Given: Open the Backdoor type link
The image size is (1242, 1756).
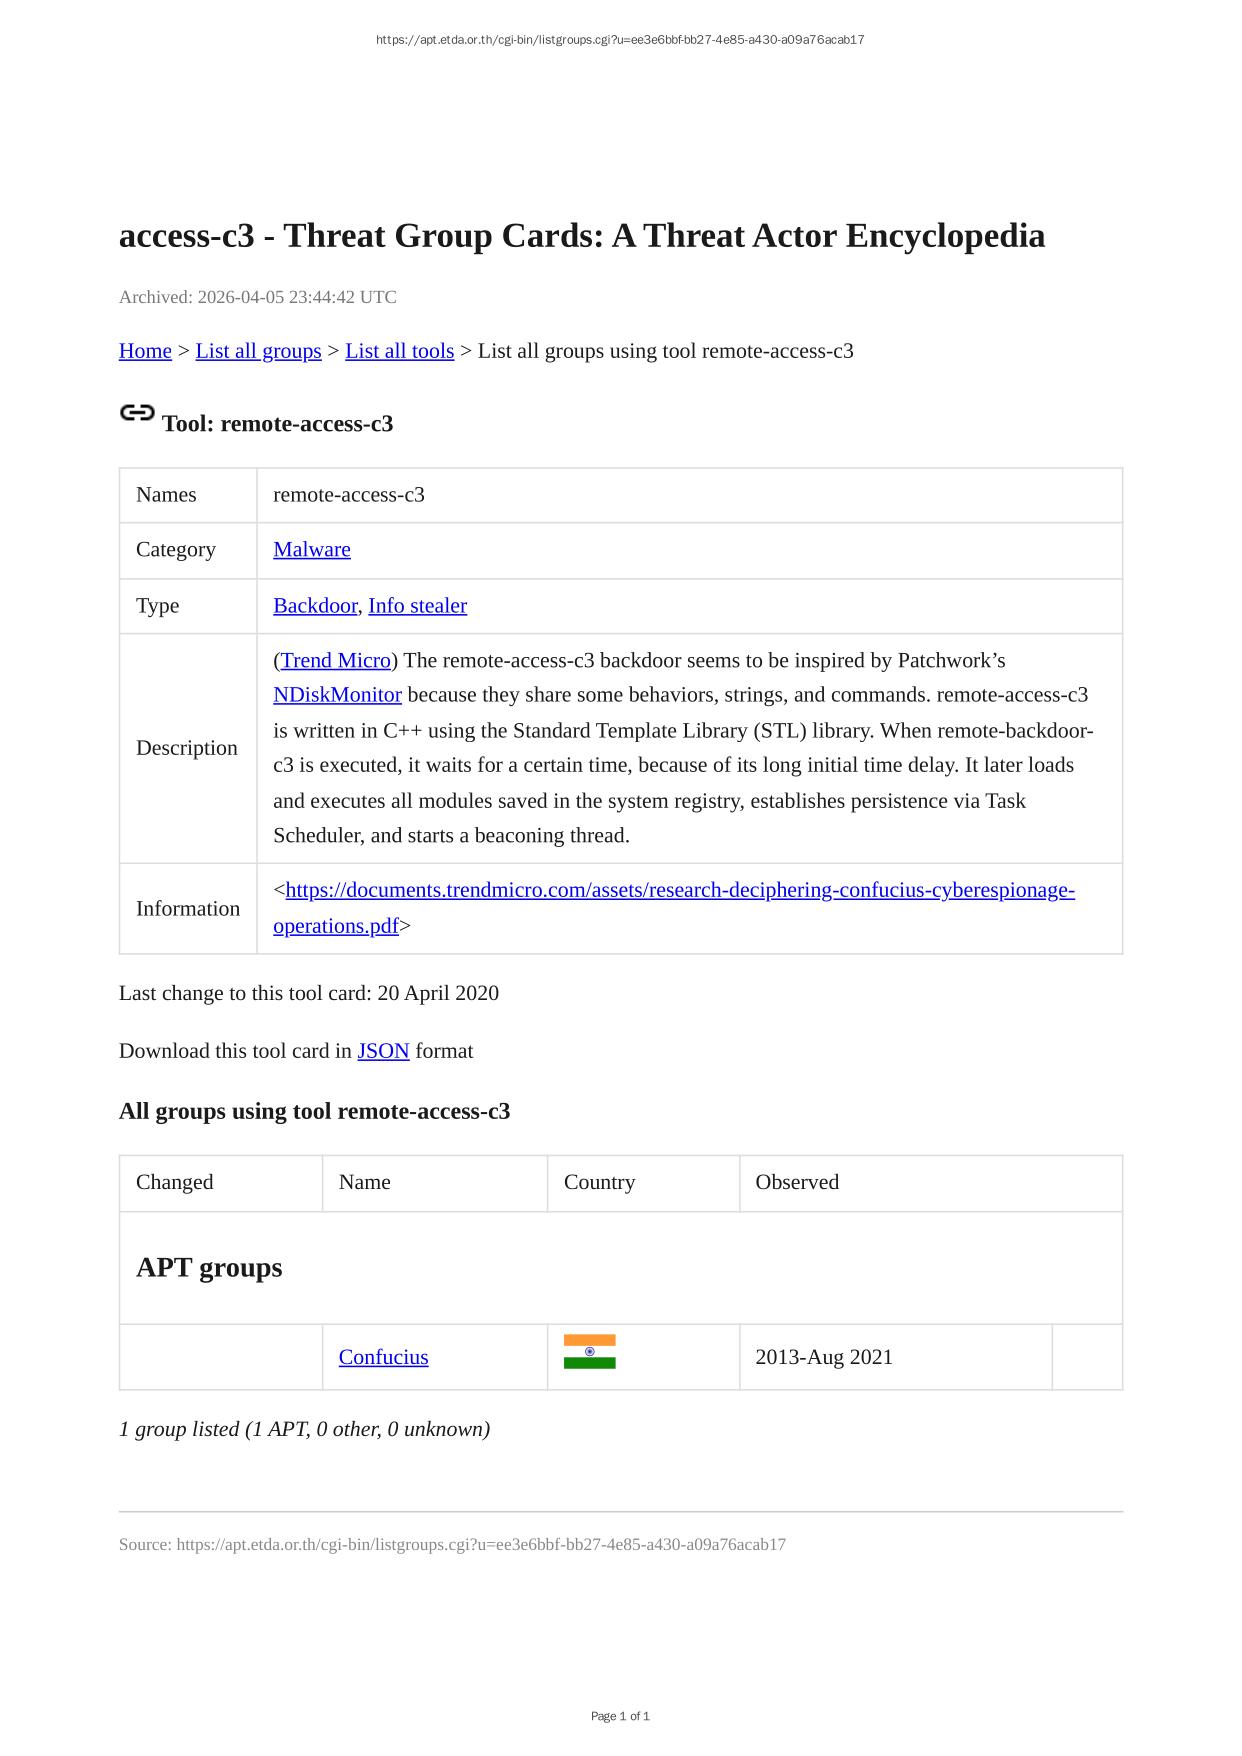Looking at the screenshot, I should (x=314, y=605).
